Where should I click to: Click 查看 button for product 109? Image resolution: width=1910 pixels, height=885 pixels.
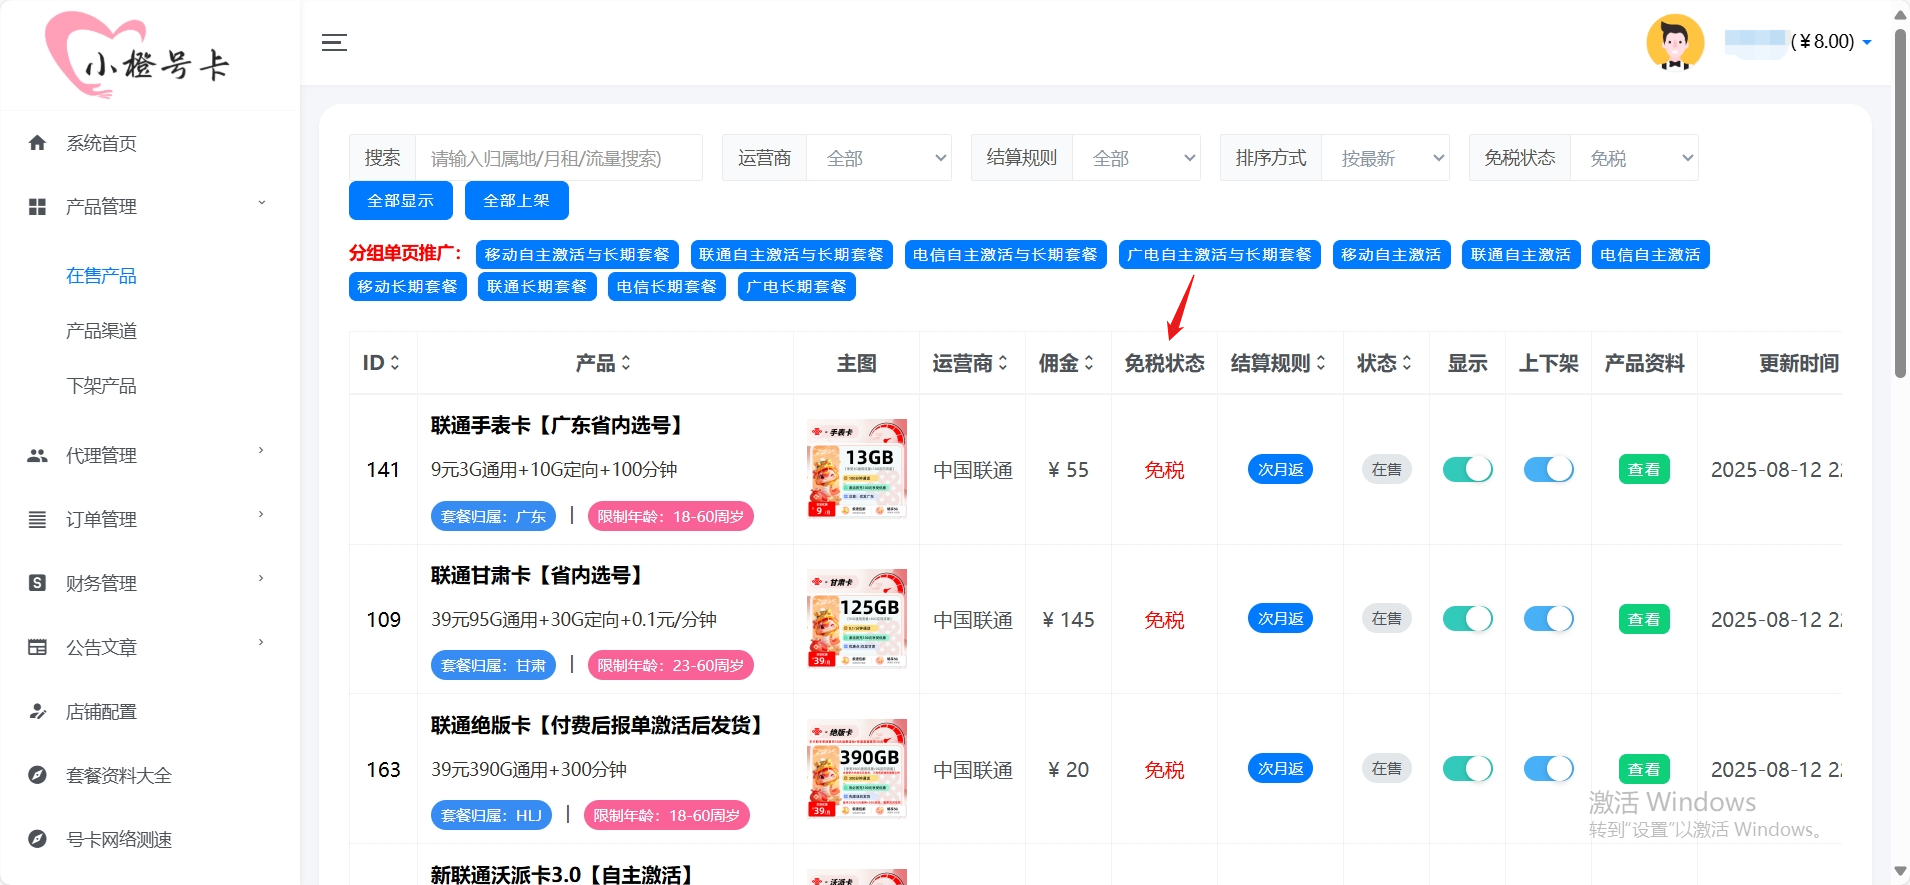coord(1643,619)
